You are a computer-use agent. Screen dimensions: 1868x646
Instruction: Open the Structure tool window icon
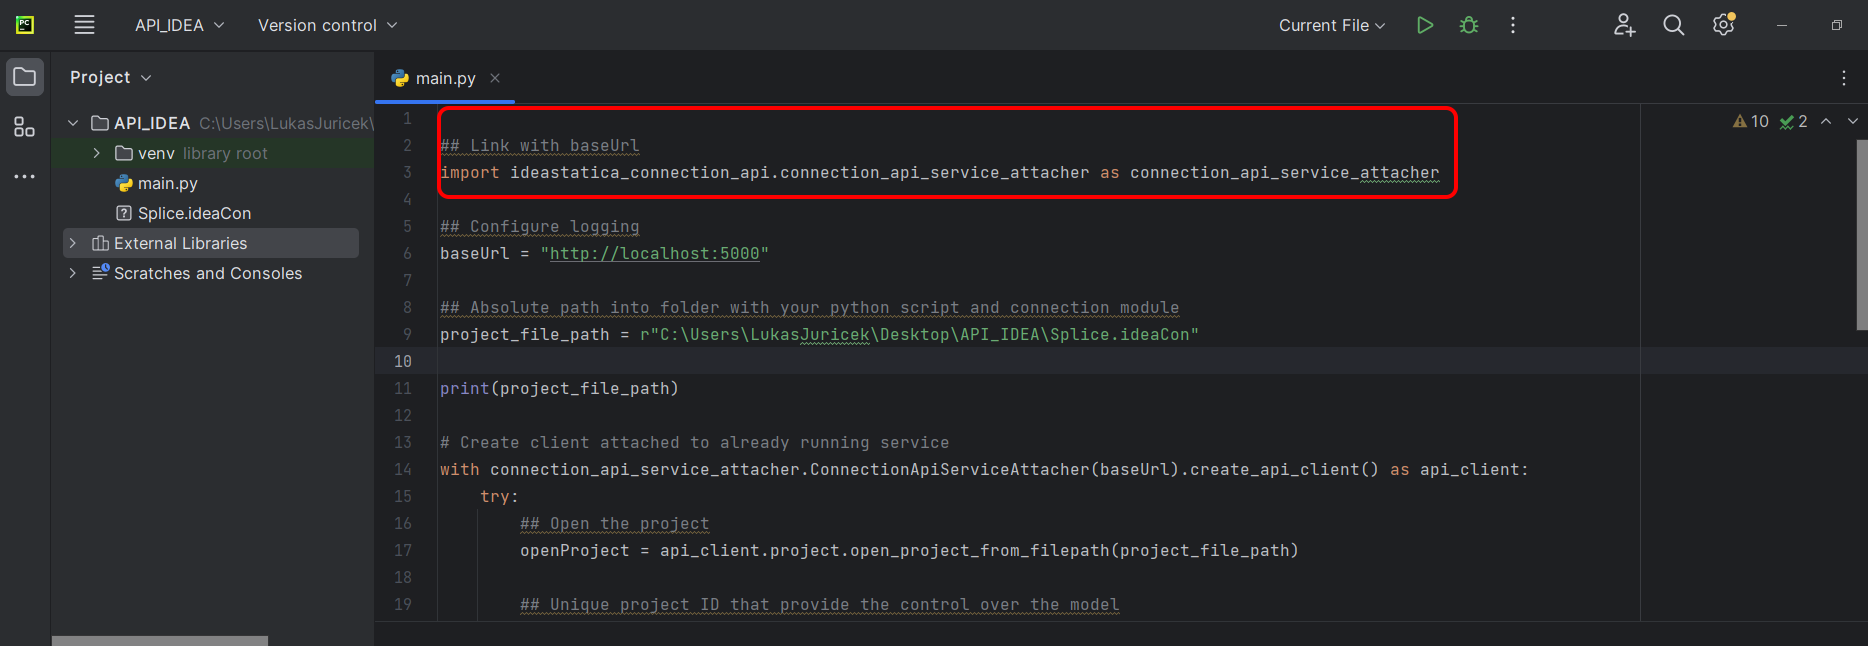pyautogui.click(x=24, y=127)
